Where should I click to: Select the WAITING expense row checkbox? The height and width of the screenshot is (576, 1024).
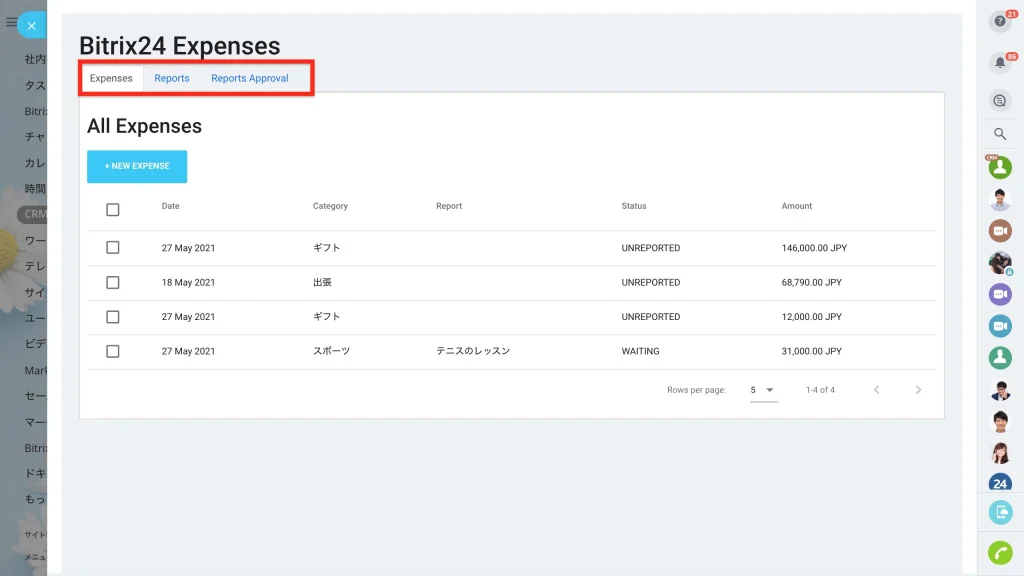[x=113, y=351]
